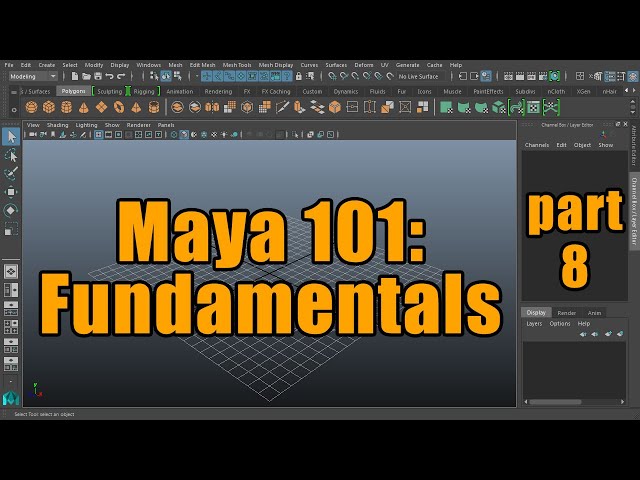Image resolution: width=640 pixels, height=480 pixels.
Task: Open the viewport Shading menu
Action: pos(58,125)
